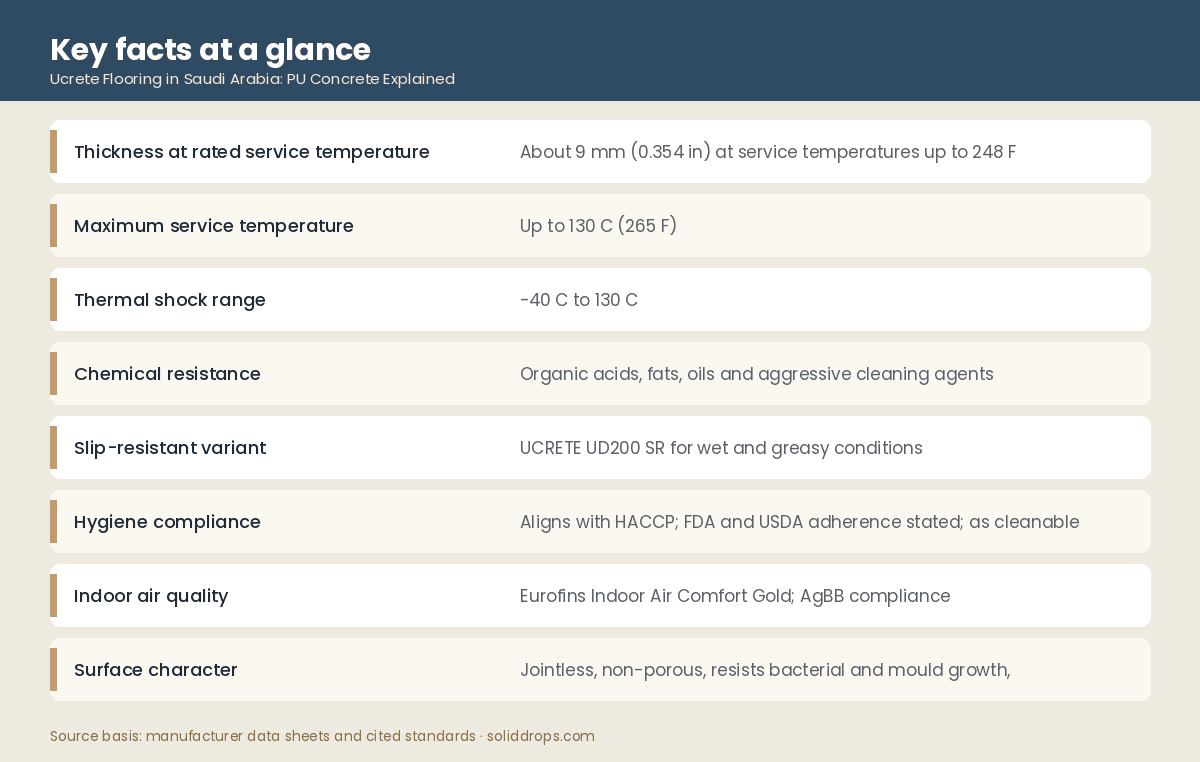Click the tan accent bar beside Chemical resistance
This screenshot has width=1200, height=762.
[53, 374]
